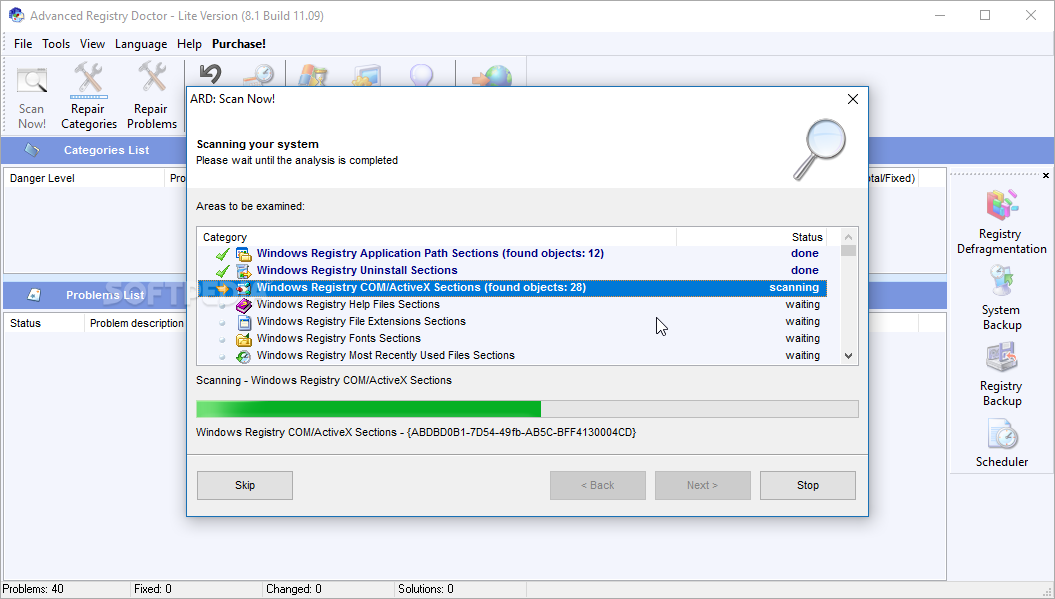Select Windows Registry Uninstall Sections row

tap(512, 271)
